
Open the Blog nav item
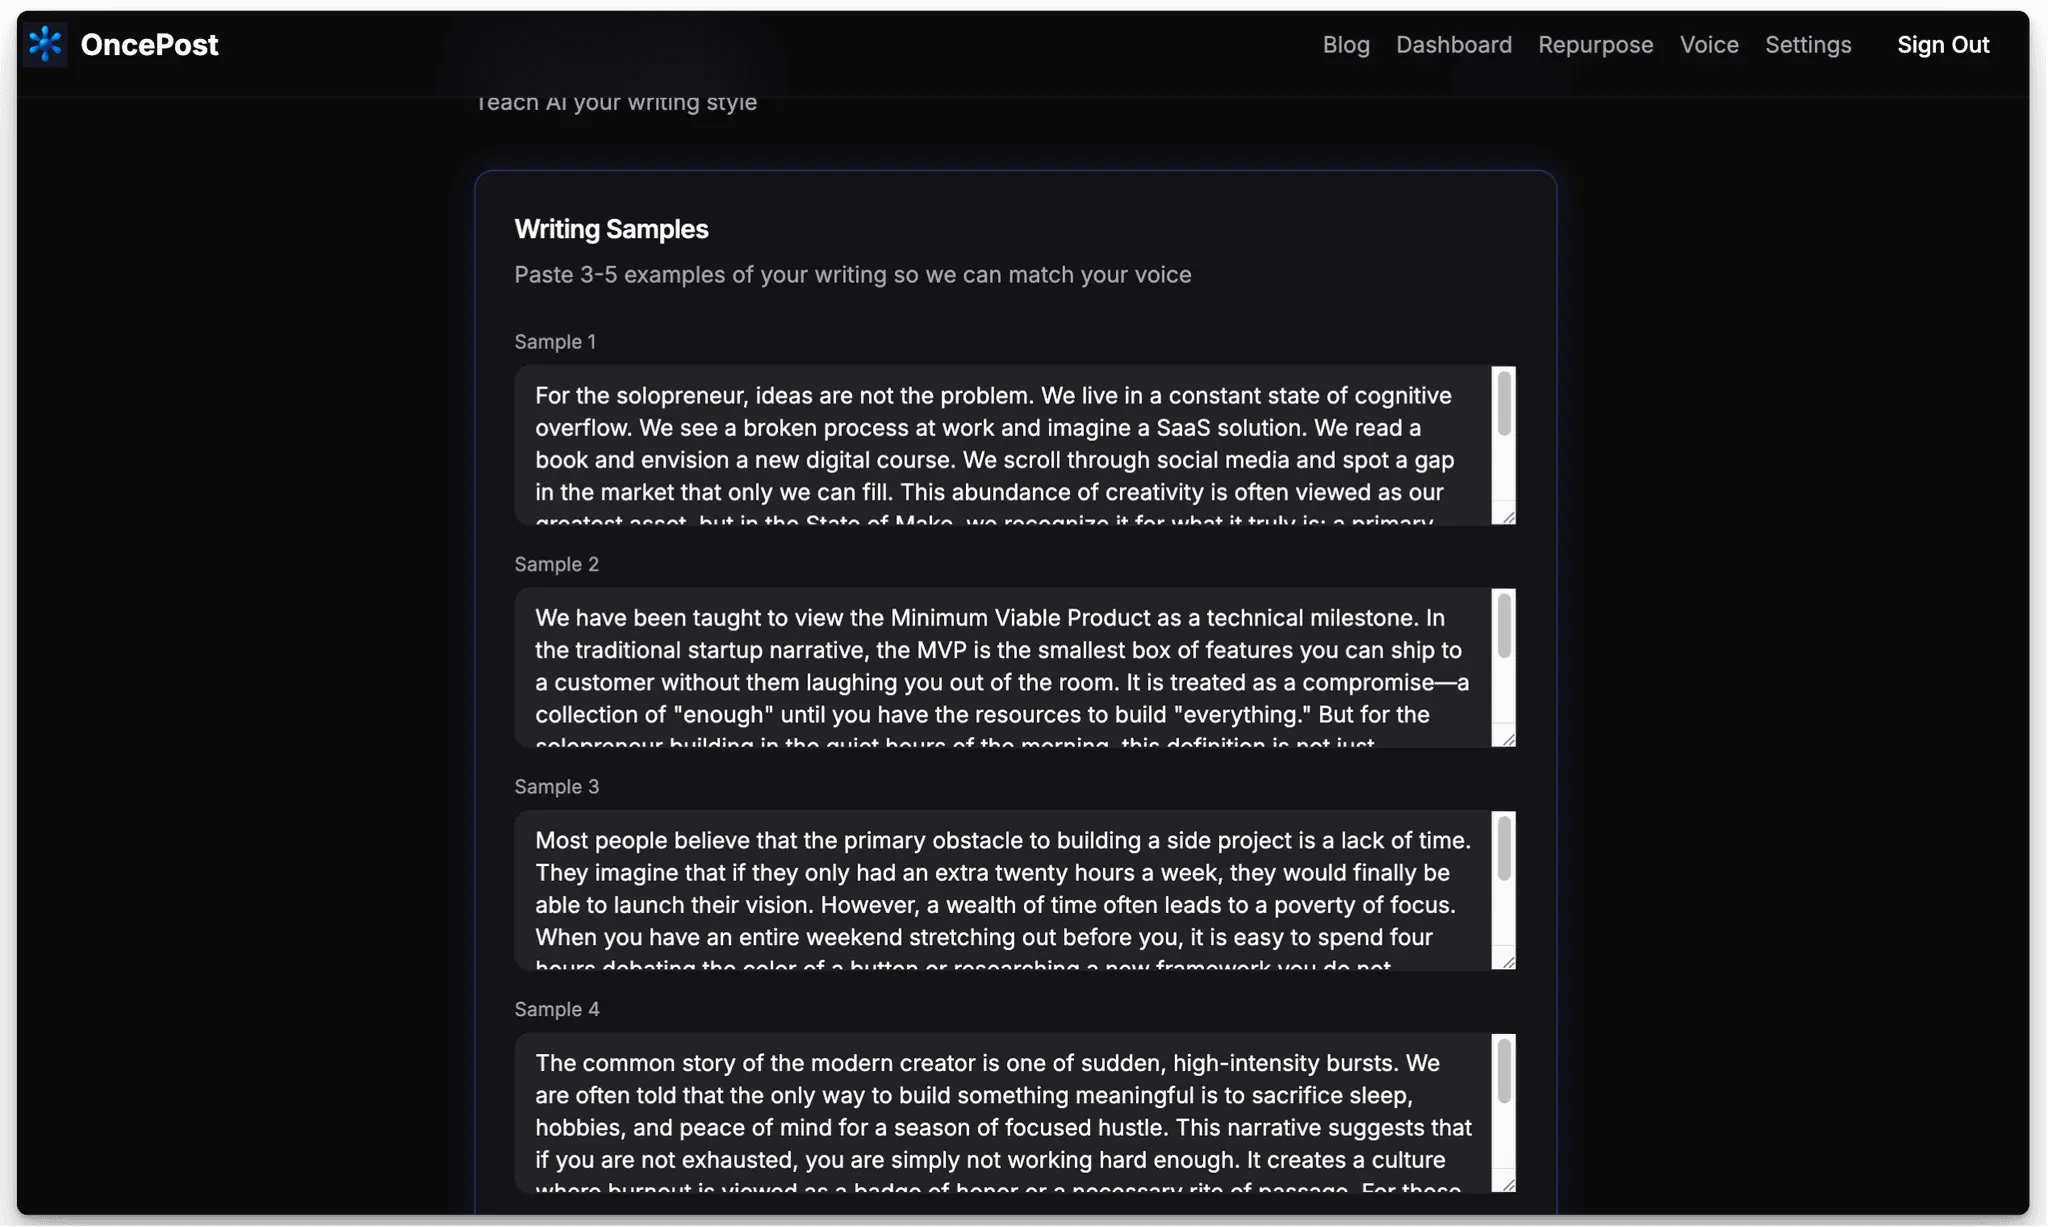[x=1346, y=45]
